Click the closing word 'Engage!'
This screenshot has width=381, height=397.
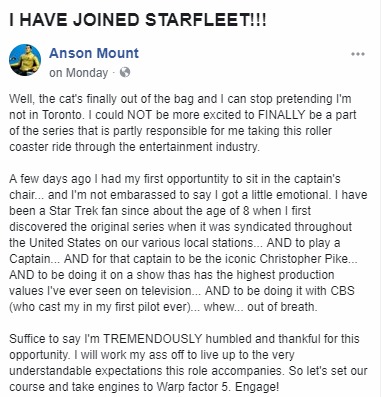[257, 387]
